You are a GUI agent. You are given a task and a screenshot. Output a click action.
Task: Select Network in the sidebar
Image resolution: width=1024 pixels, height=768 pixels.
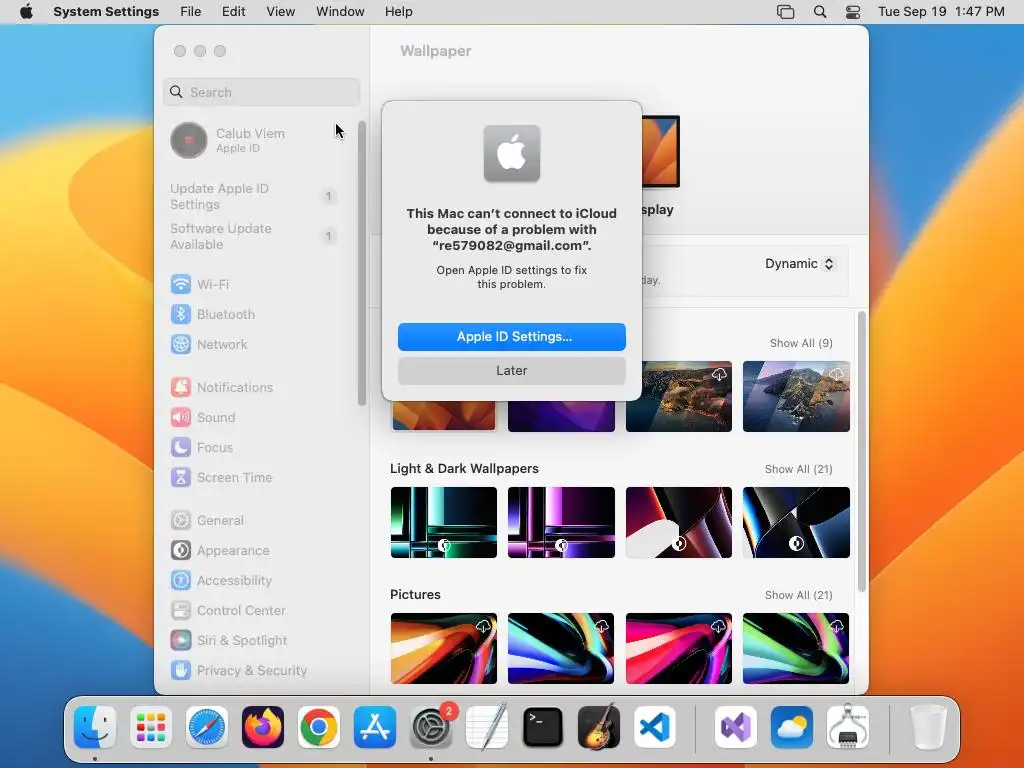(209, 344)
